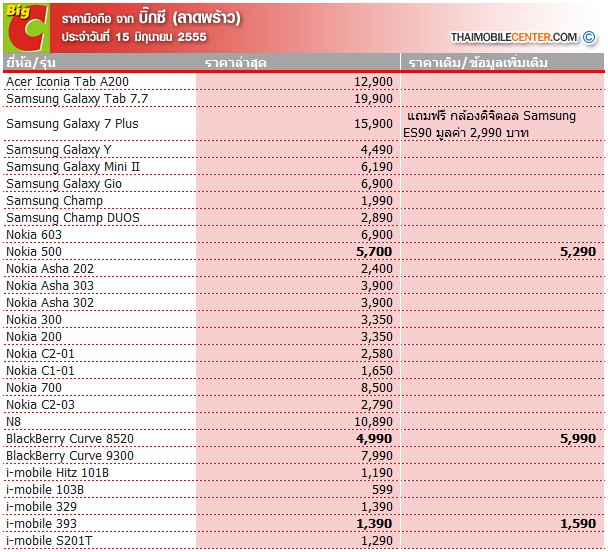The image size is (608, 552).
Task: Select i-mobile S201T model name
Action: click(x=49, y=541)
